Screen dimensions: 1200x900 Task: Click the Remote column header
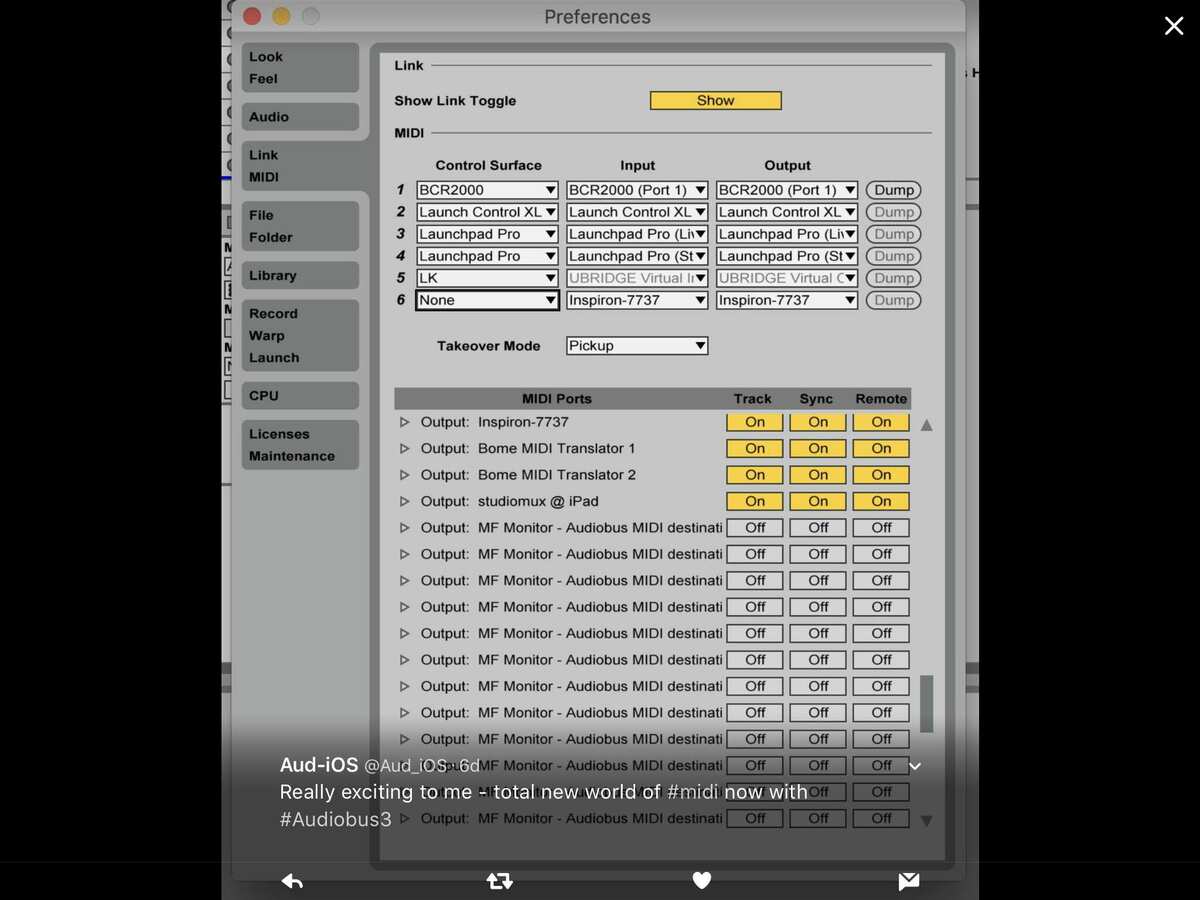pyautogui.click(x=881, y=399)
